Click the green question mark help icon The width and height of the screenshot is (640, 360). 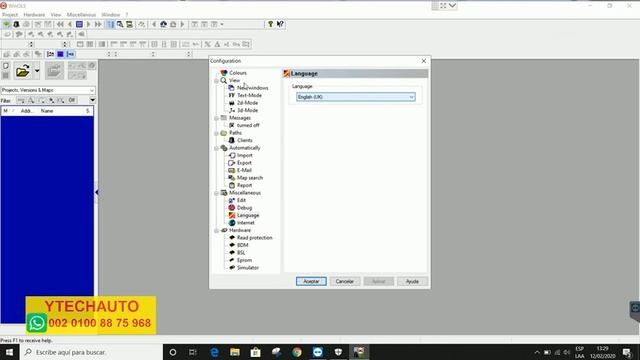click(x=270, y=24)
